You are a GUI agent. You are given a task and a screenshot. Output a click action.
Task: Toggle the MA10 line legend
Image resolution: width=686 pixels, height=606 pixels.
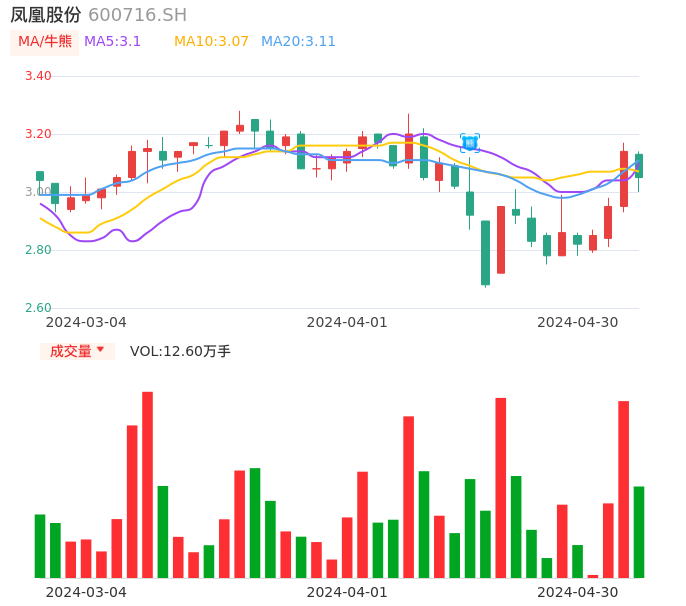211,42
